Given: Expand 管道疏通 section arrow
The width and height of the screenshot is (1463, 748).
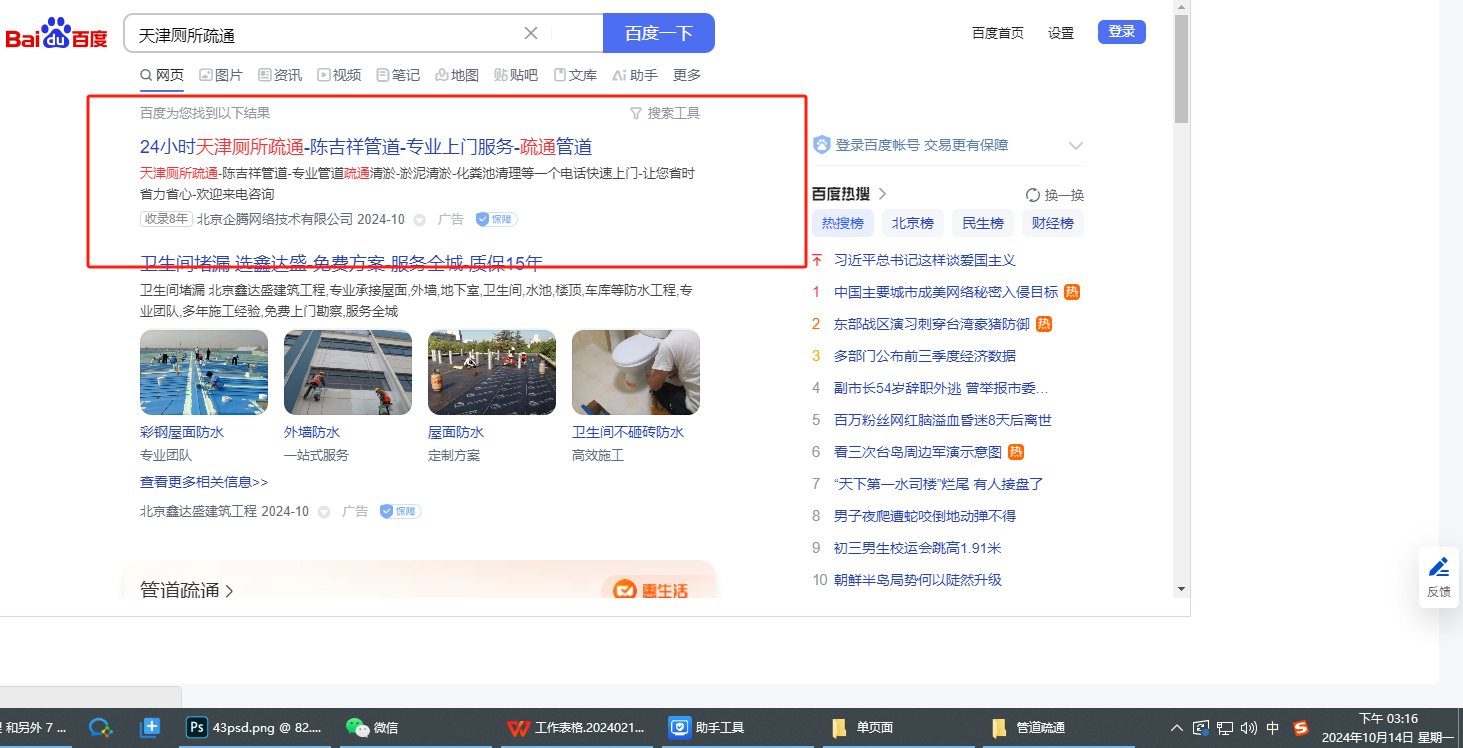Looking at the screenshot, I should tap(230, 591).
